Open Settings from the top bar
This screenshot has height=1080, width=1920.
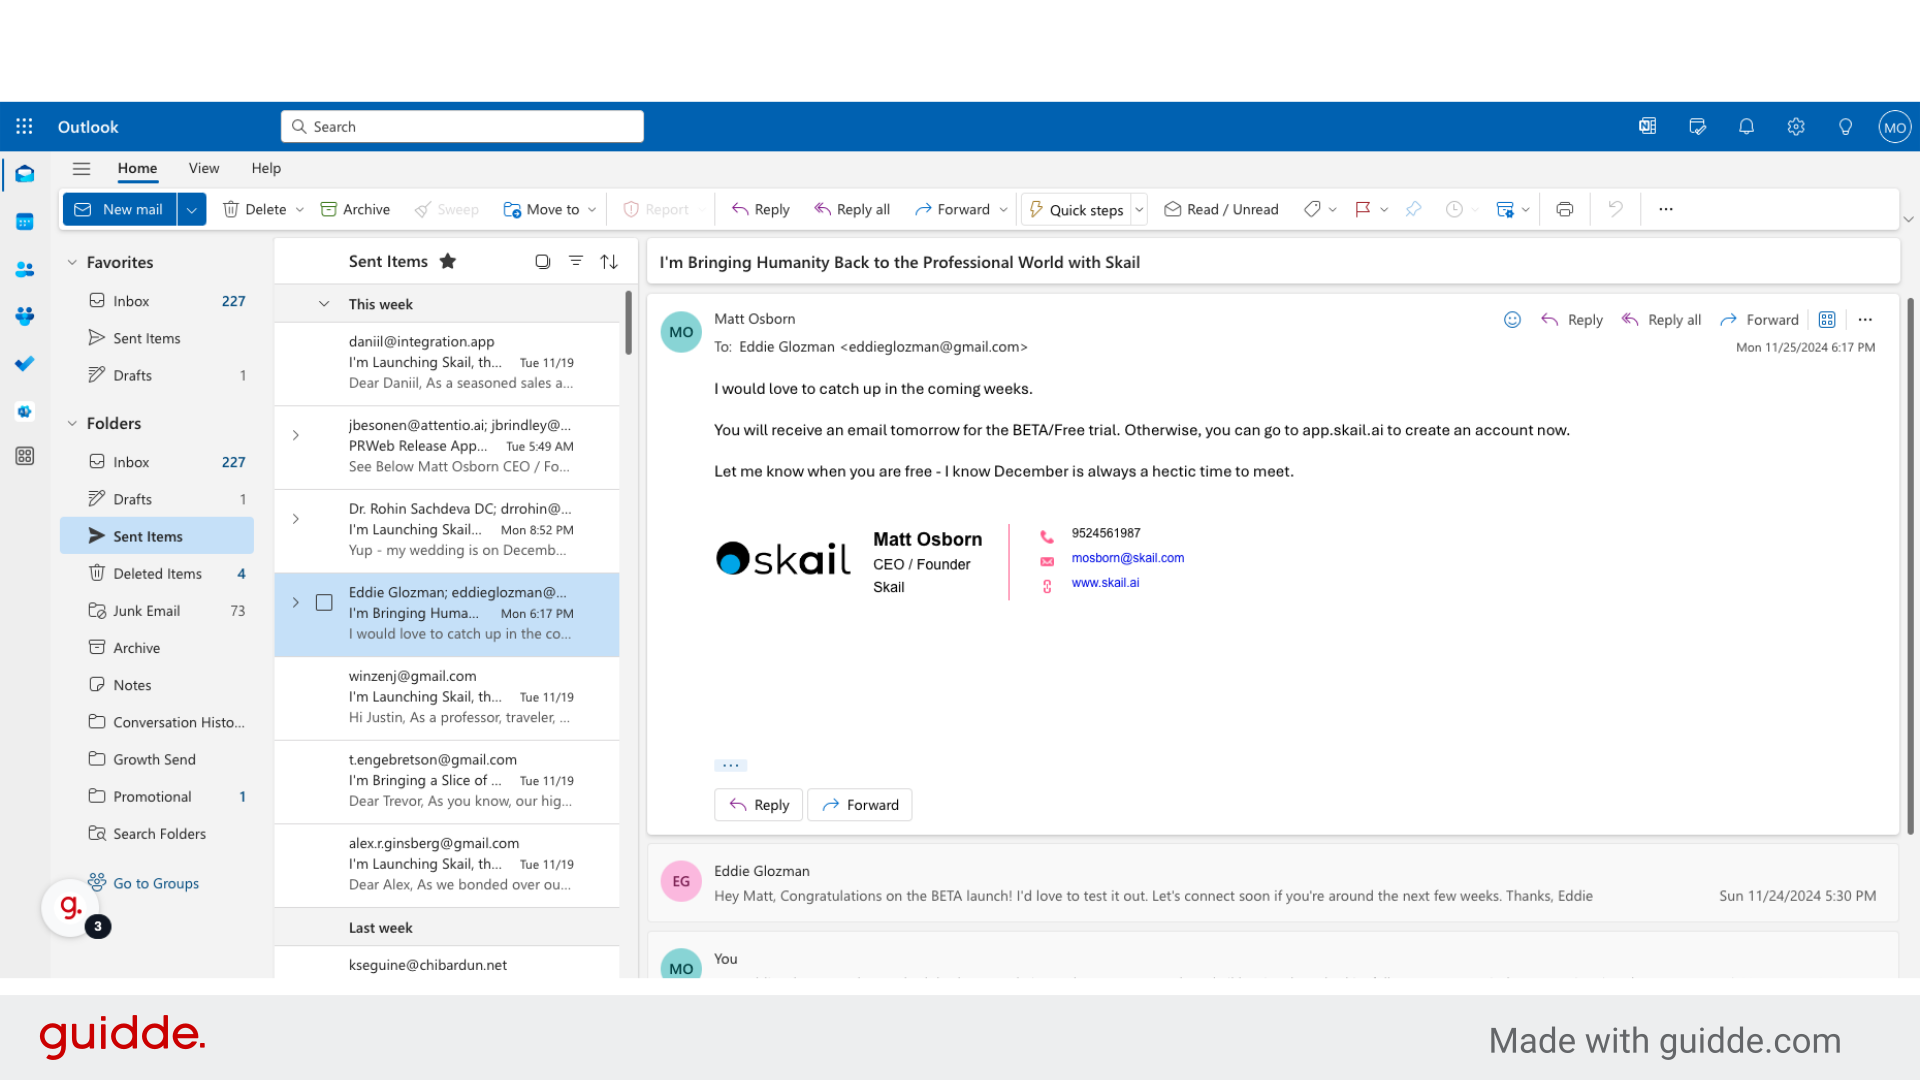(x=1795, y=126)
